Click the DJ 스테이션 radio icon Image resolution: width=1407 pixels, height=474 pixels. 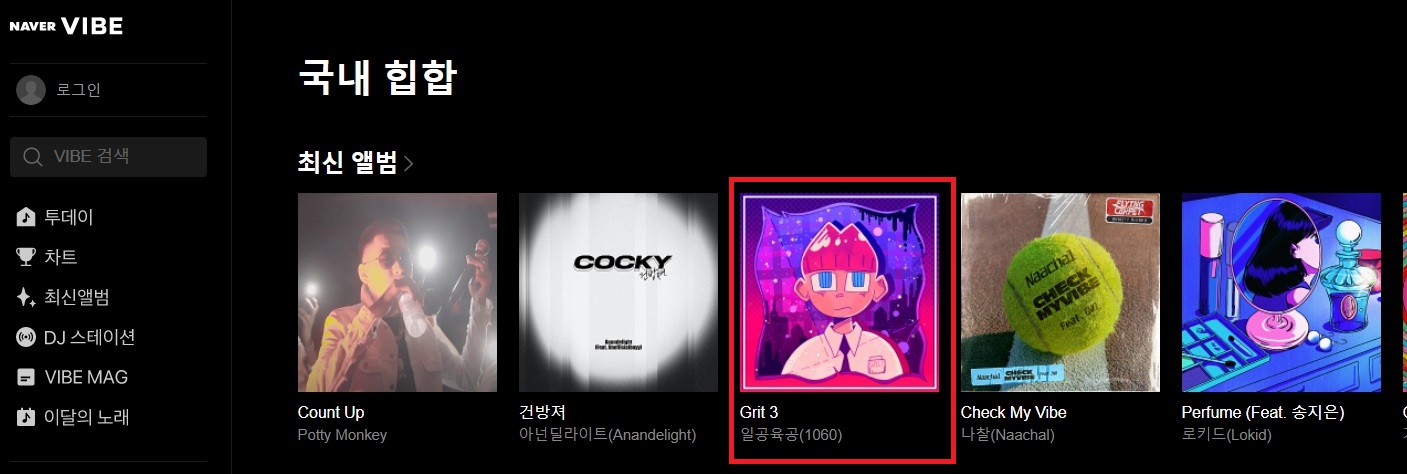(26, 337)
